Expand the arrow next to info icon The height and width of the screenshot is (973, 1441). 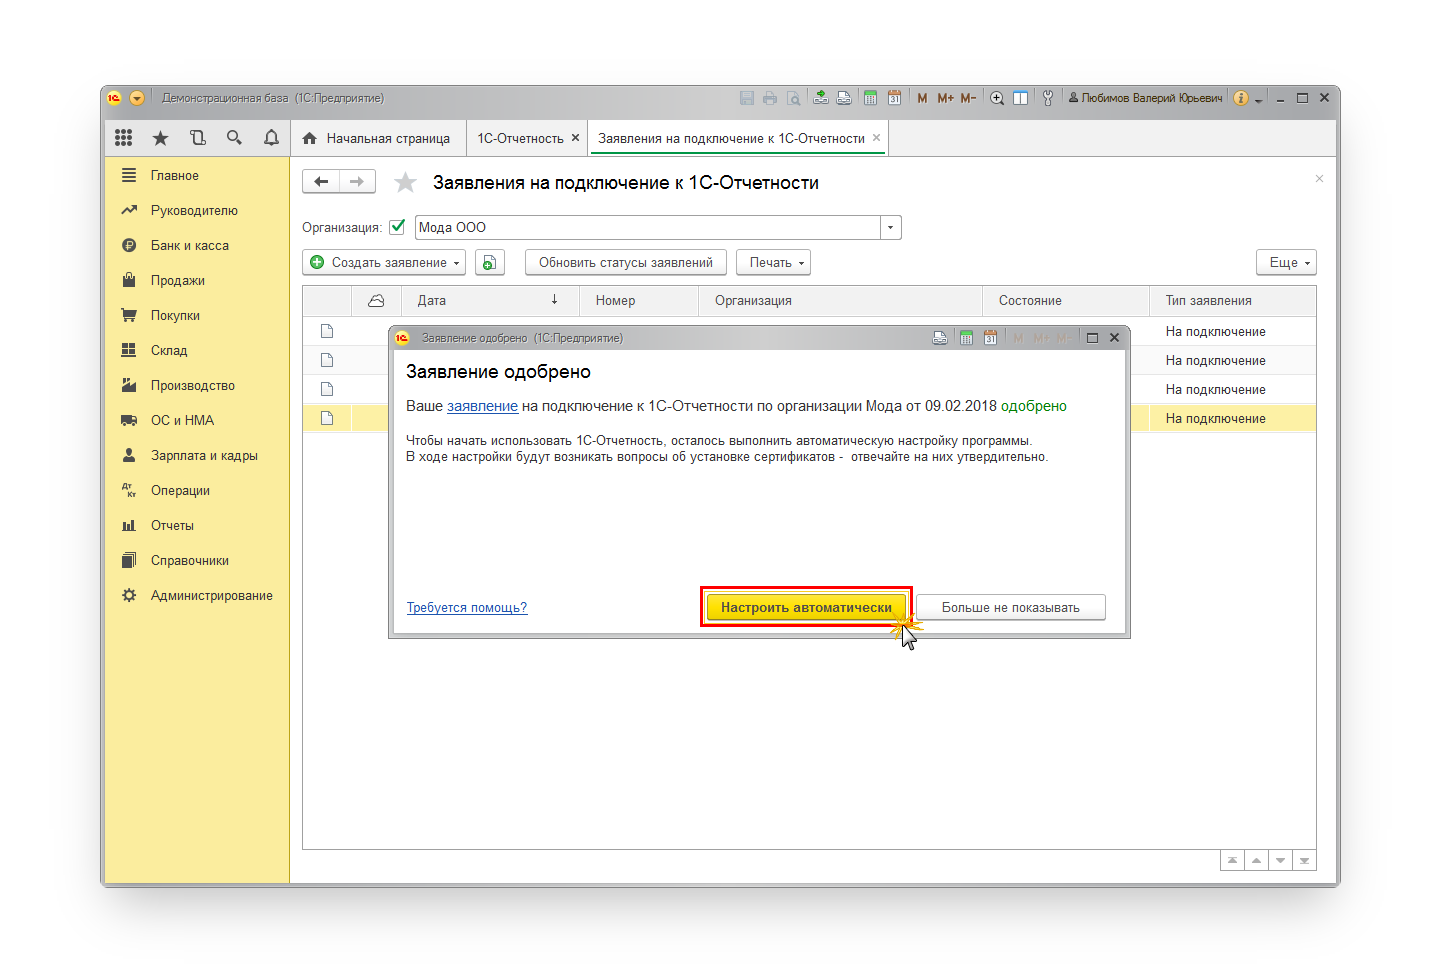pyautogui.click(x=1259, y=99)
